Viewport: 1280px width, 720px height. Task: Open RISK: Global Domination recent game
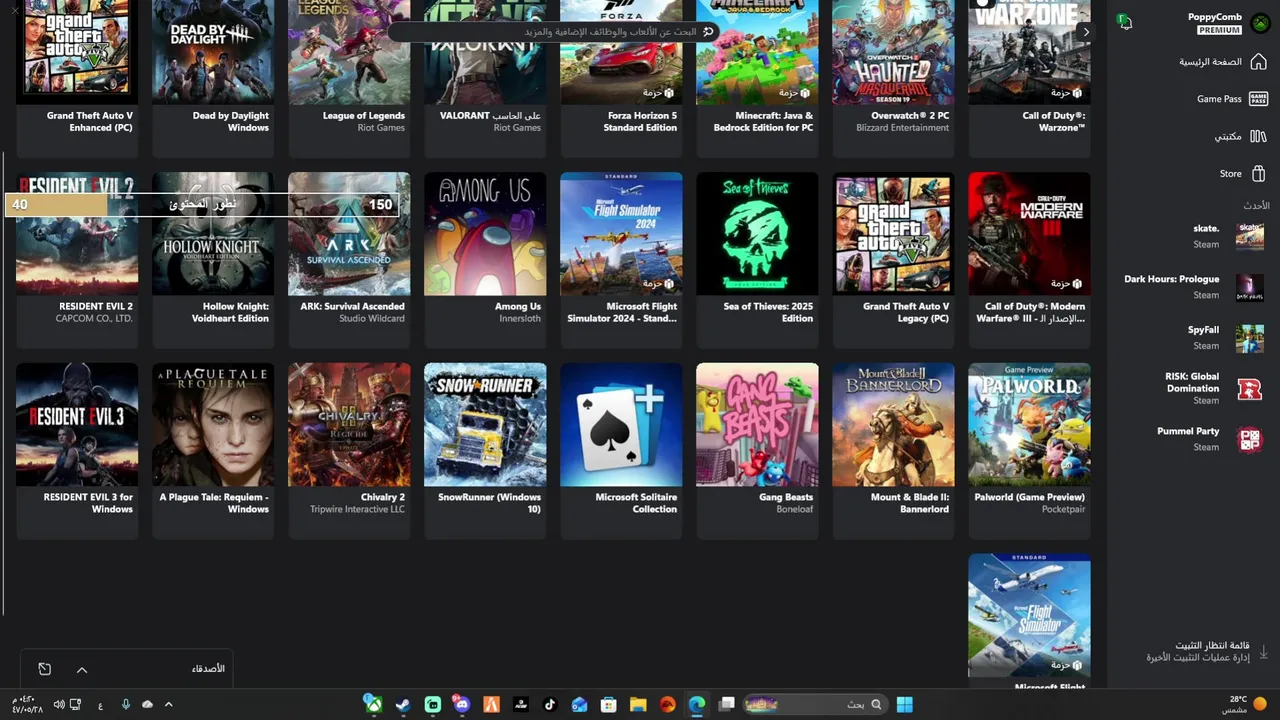(x=1213, y=388)
